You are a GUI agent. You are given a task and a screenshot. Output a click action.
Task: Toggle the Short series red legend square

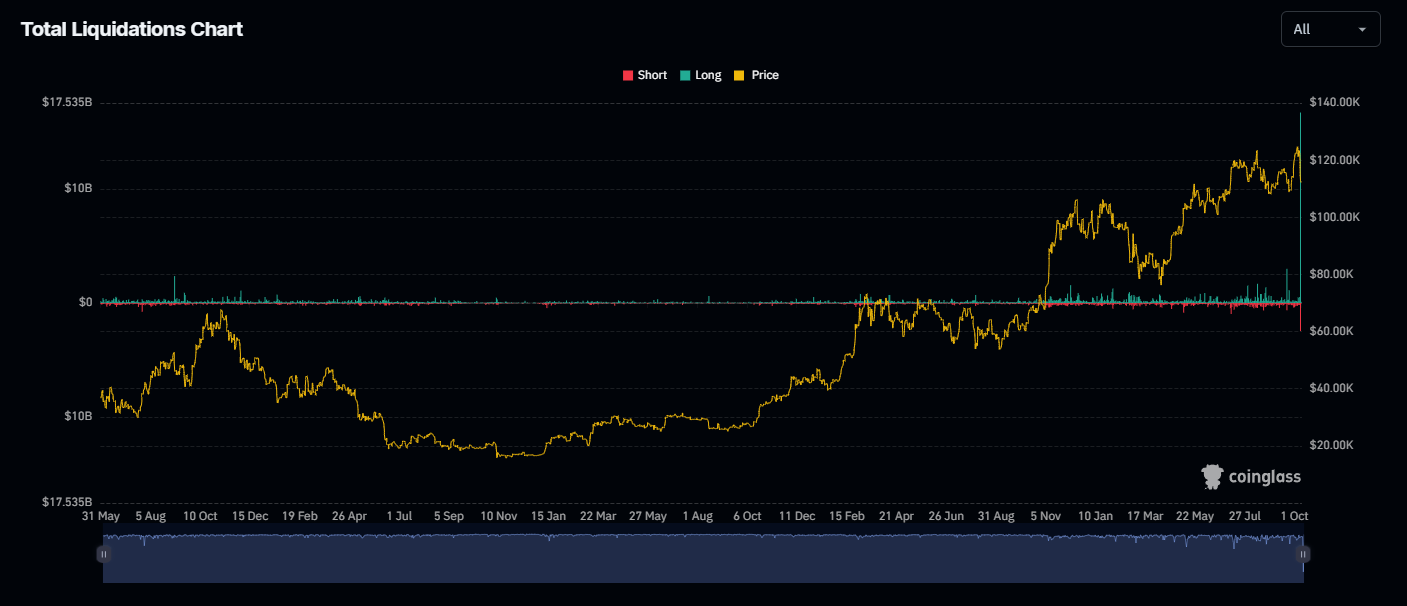[x=628, y=76]
